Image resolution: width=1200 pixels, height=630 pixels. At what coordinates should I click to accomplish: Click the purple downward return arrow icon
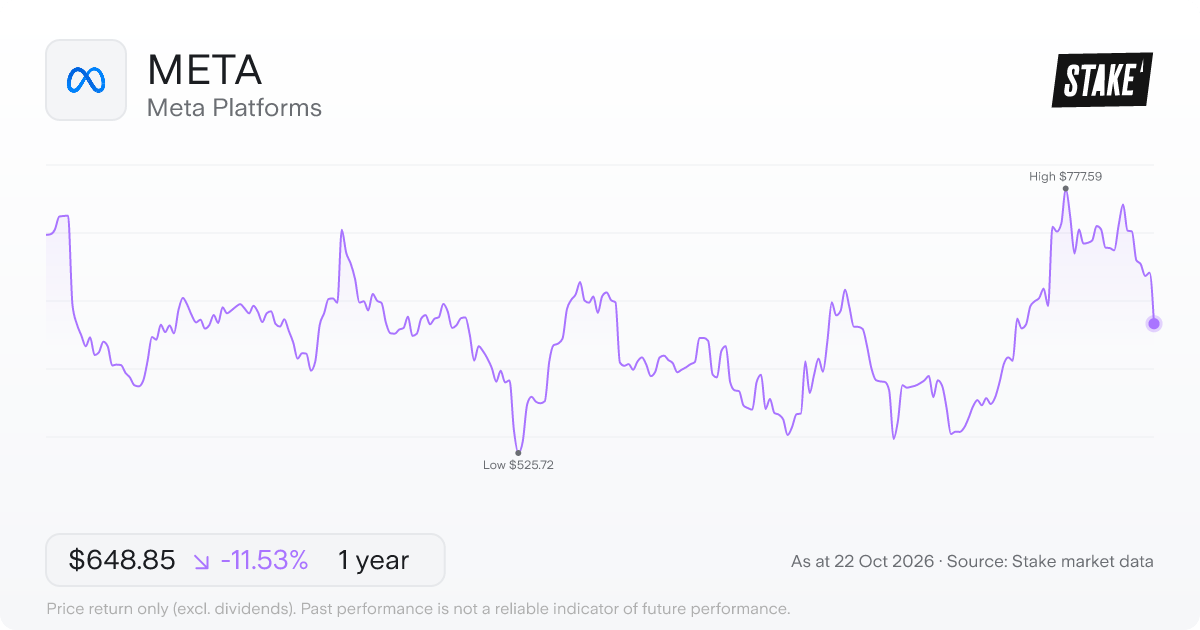(x=201, y=562)
